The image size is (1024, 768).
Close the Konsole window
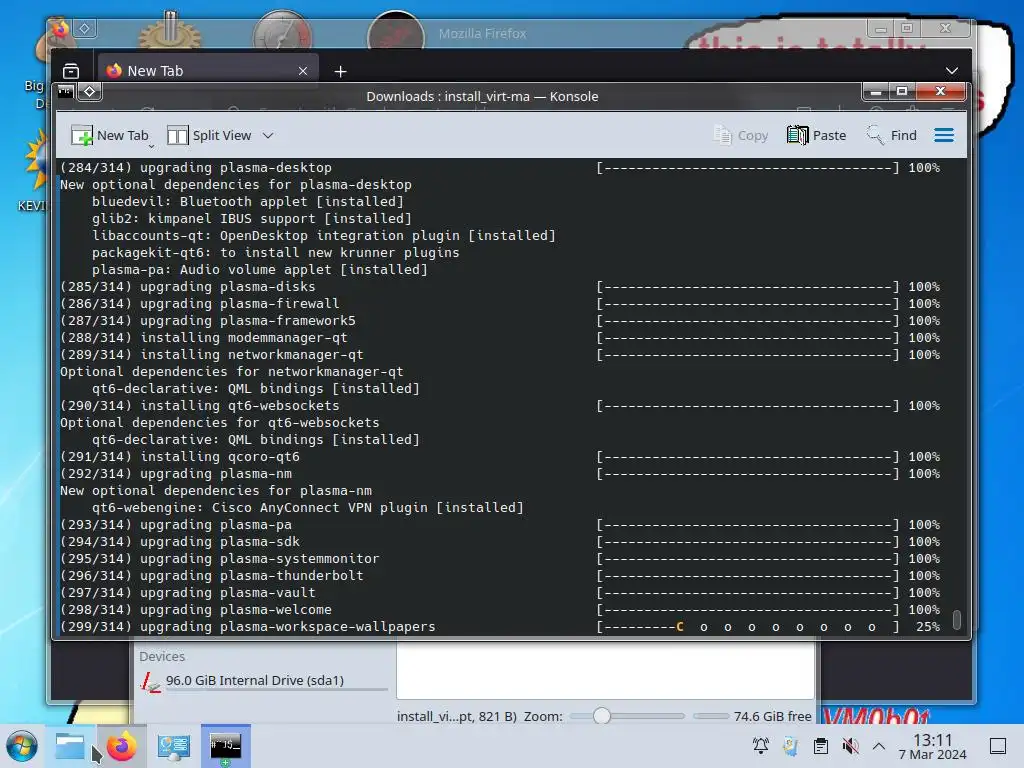pos(940,91)
